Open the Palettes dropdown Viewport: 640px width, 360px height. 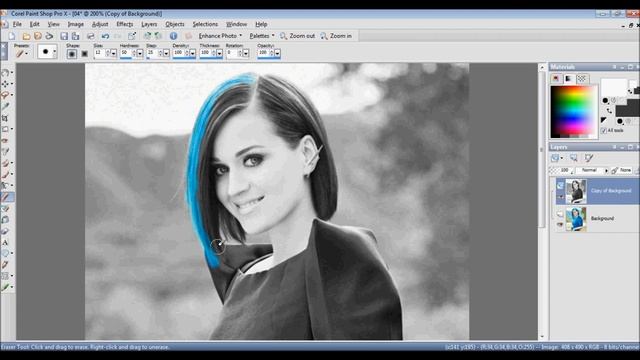pyautogui.click(x=262, y=36)
